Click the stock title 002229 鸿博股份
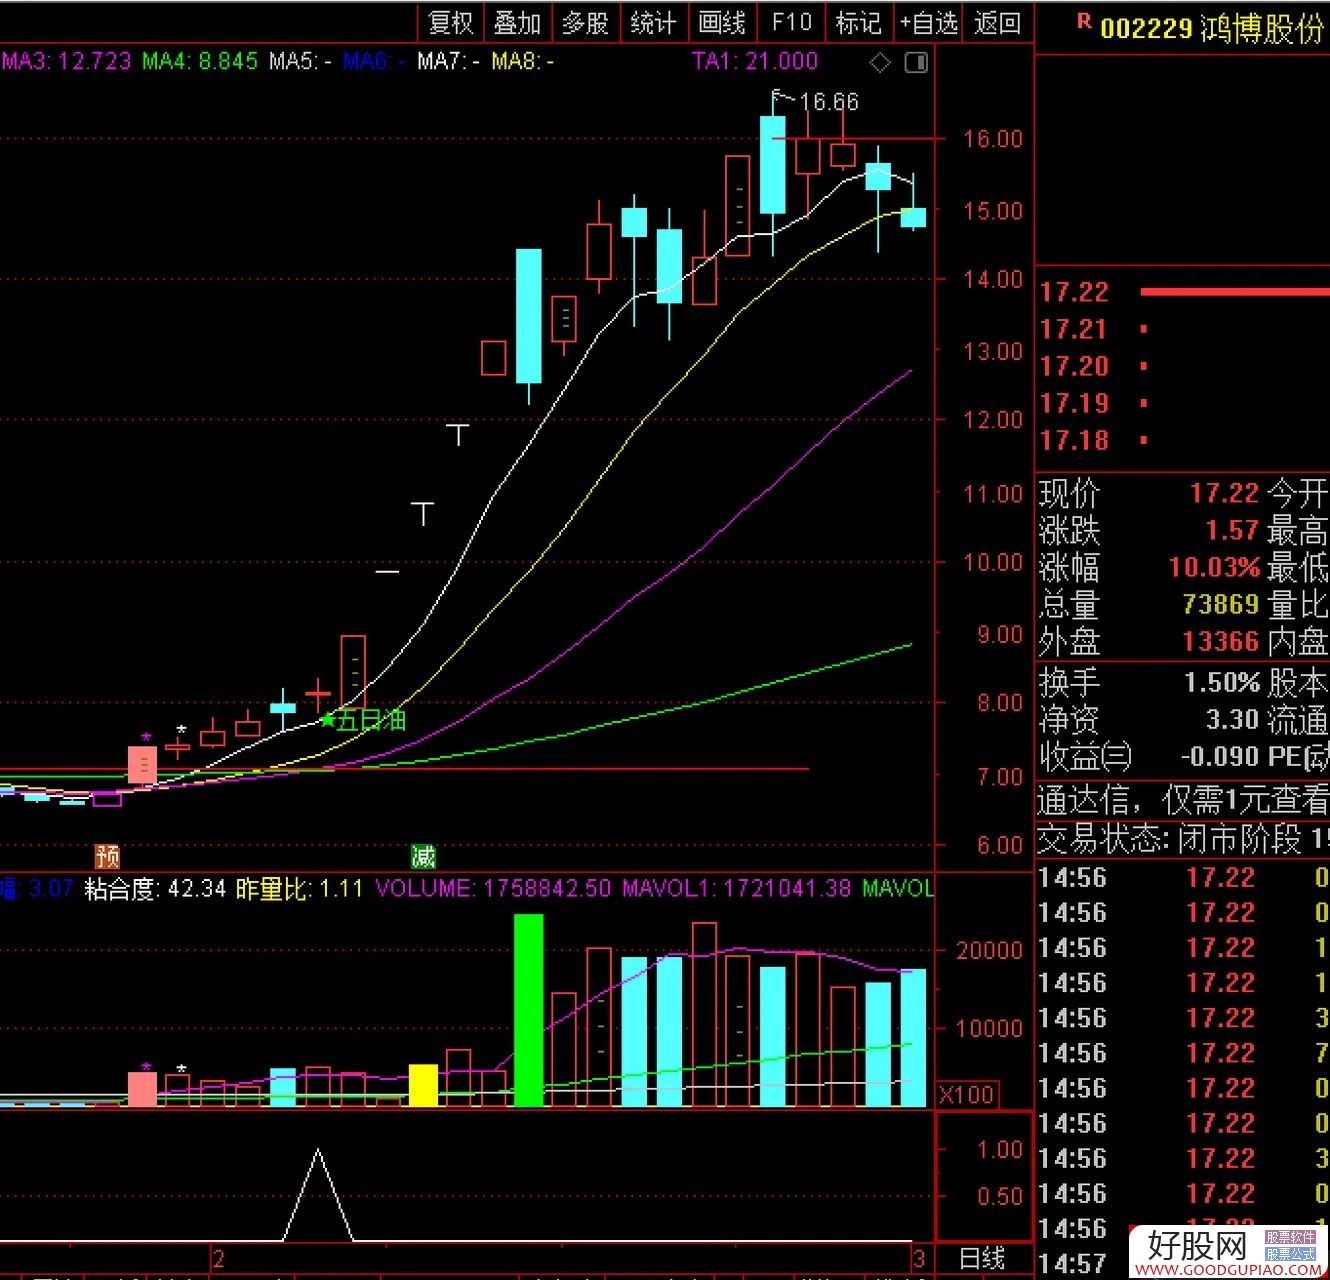 point(1211,28)
